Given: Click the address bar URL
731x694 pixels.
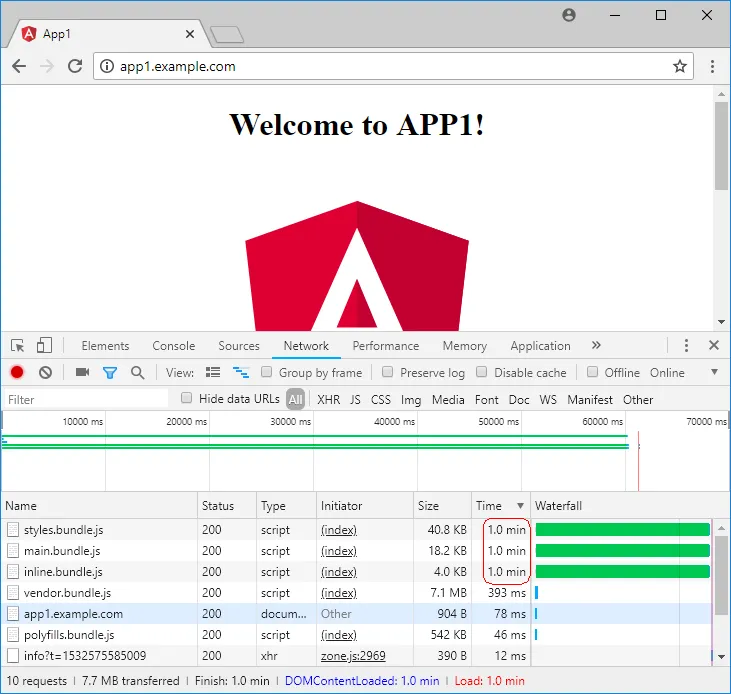Looking at the screenshot, I should pos(178,66).
